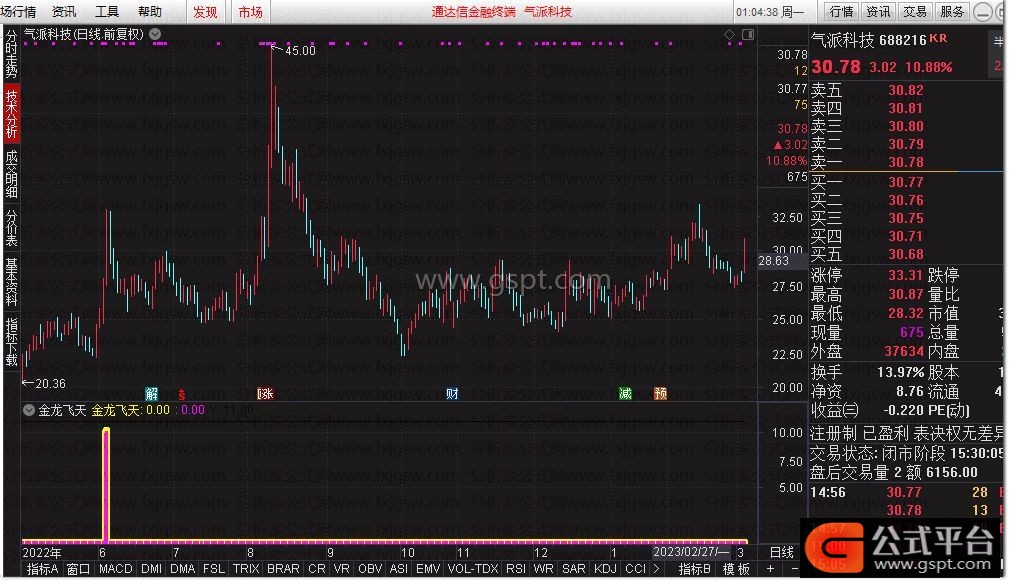The height and width of the screenshot is (581, 1010).
Task: Switch the indicator to BRAR
Action: pyautogui.click(x=283, y=569)
